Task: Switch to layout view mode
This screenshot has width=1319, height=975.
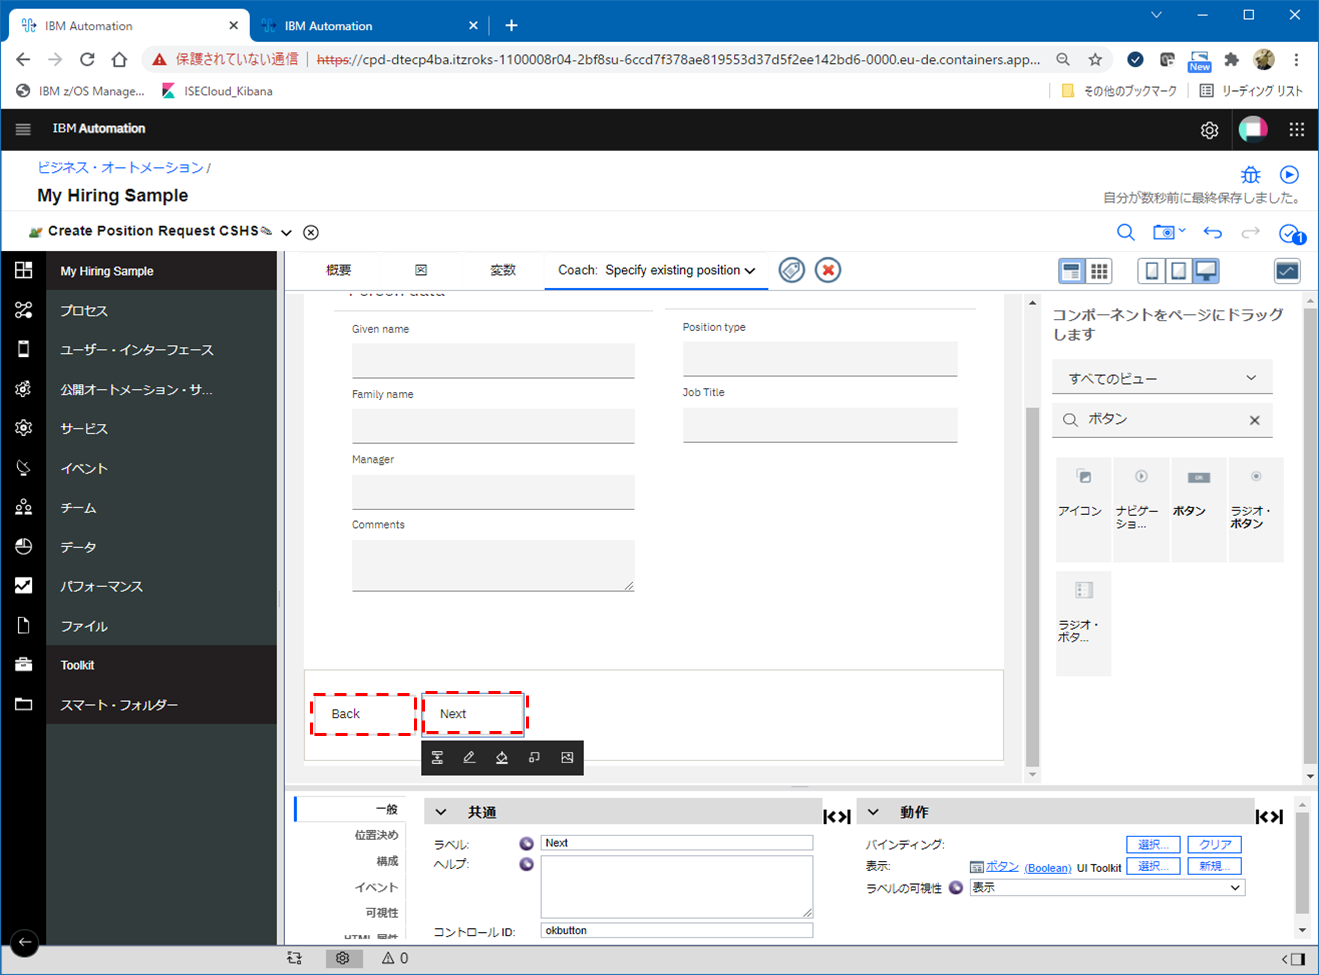Action: point(1072,271)
